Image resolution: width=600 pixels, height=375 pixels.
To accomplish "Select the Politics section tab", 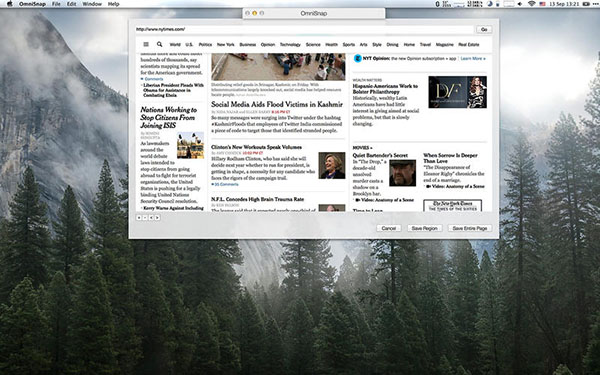I will [x=205, y=44].
